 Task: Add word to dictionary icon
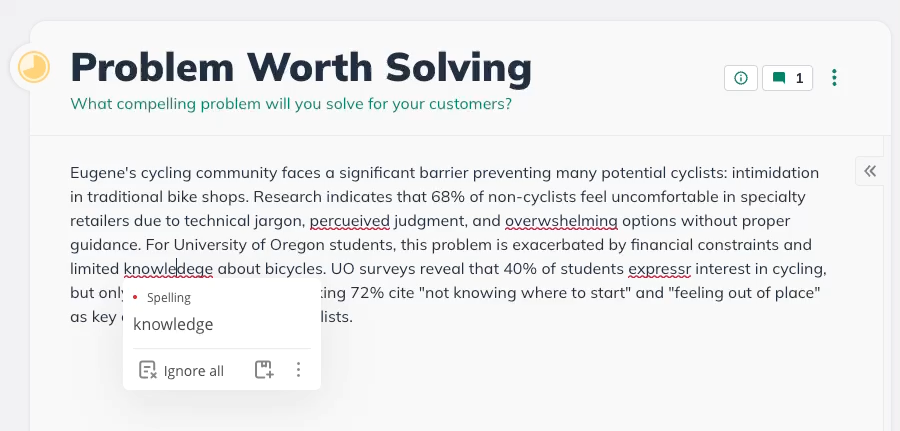[264, 370]
